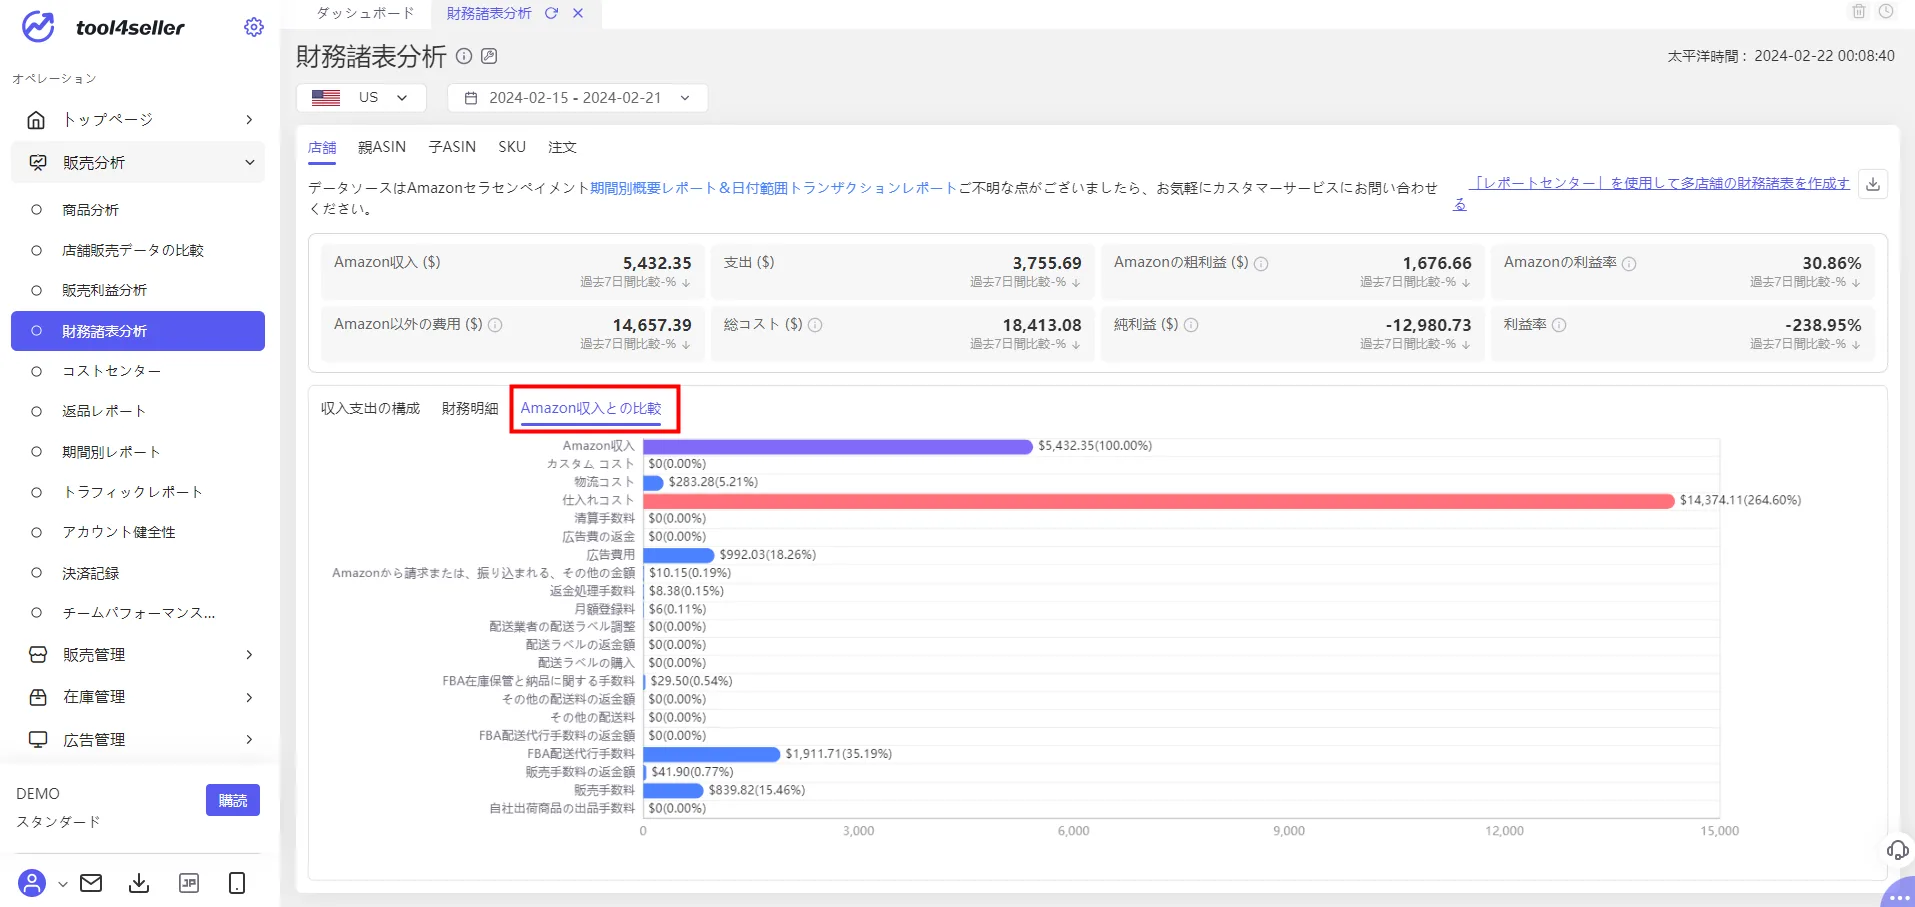Click the share icon beside 財務諸表分析 title
This screenshot has height=907, width=1915.
[489, 56]
